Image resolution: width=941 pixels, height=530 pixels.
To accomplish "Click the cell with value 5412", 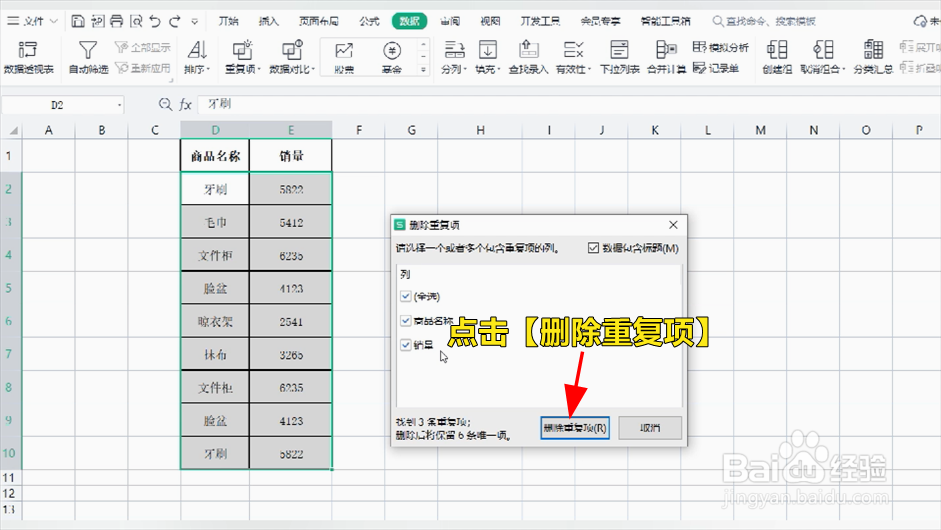I will coord(290,223).
